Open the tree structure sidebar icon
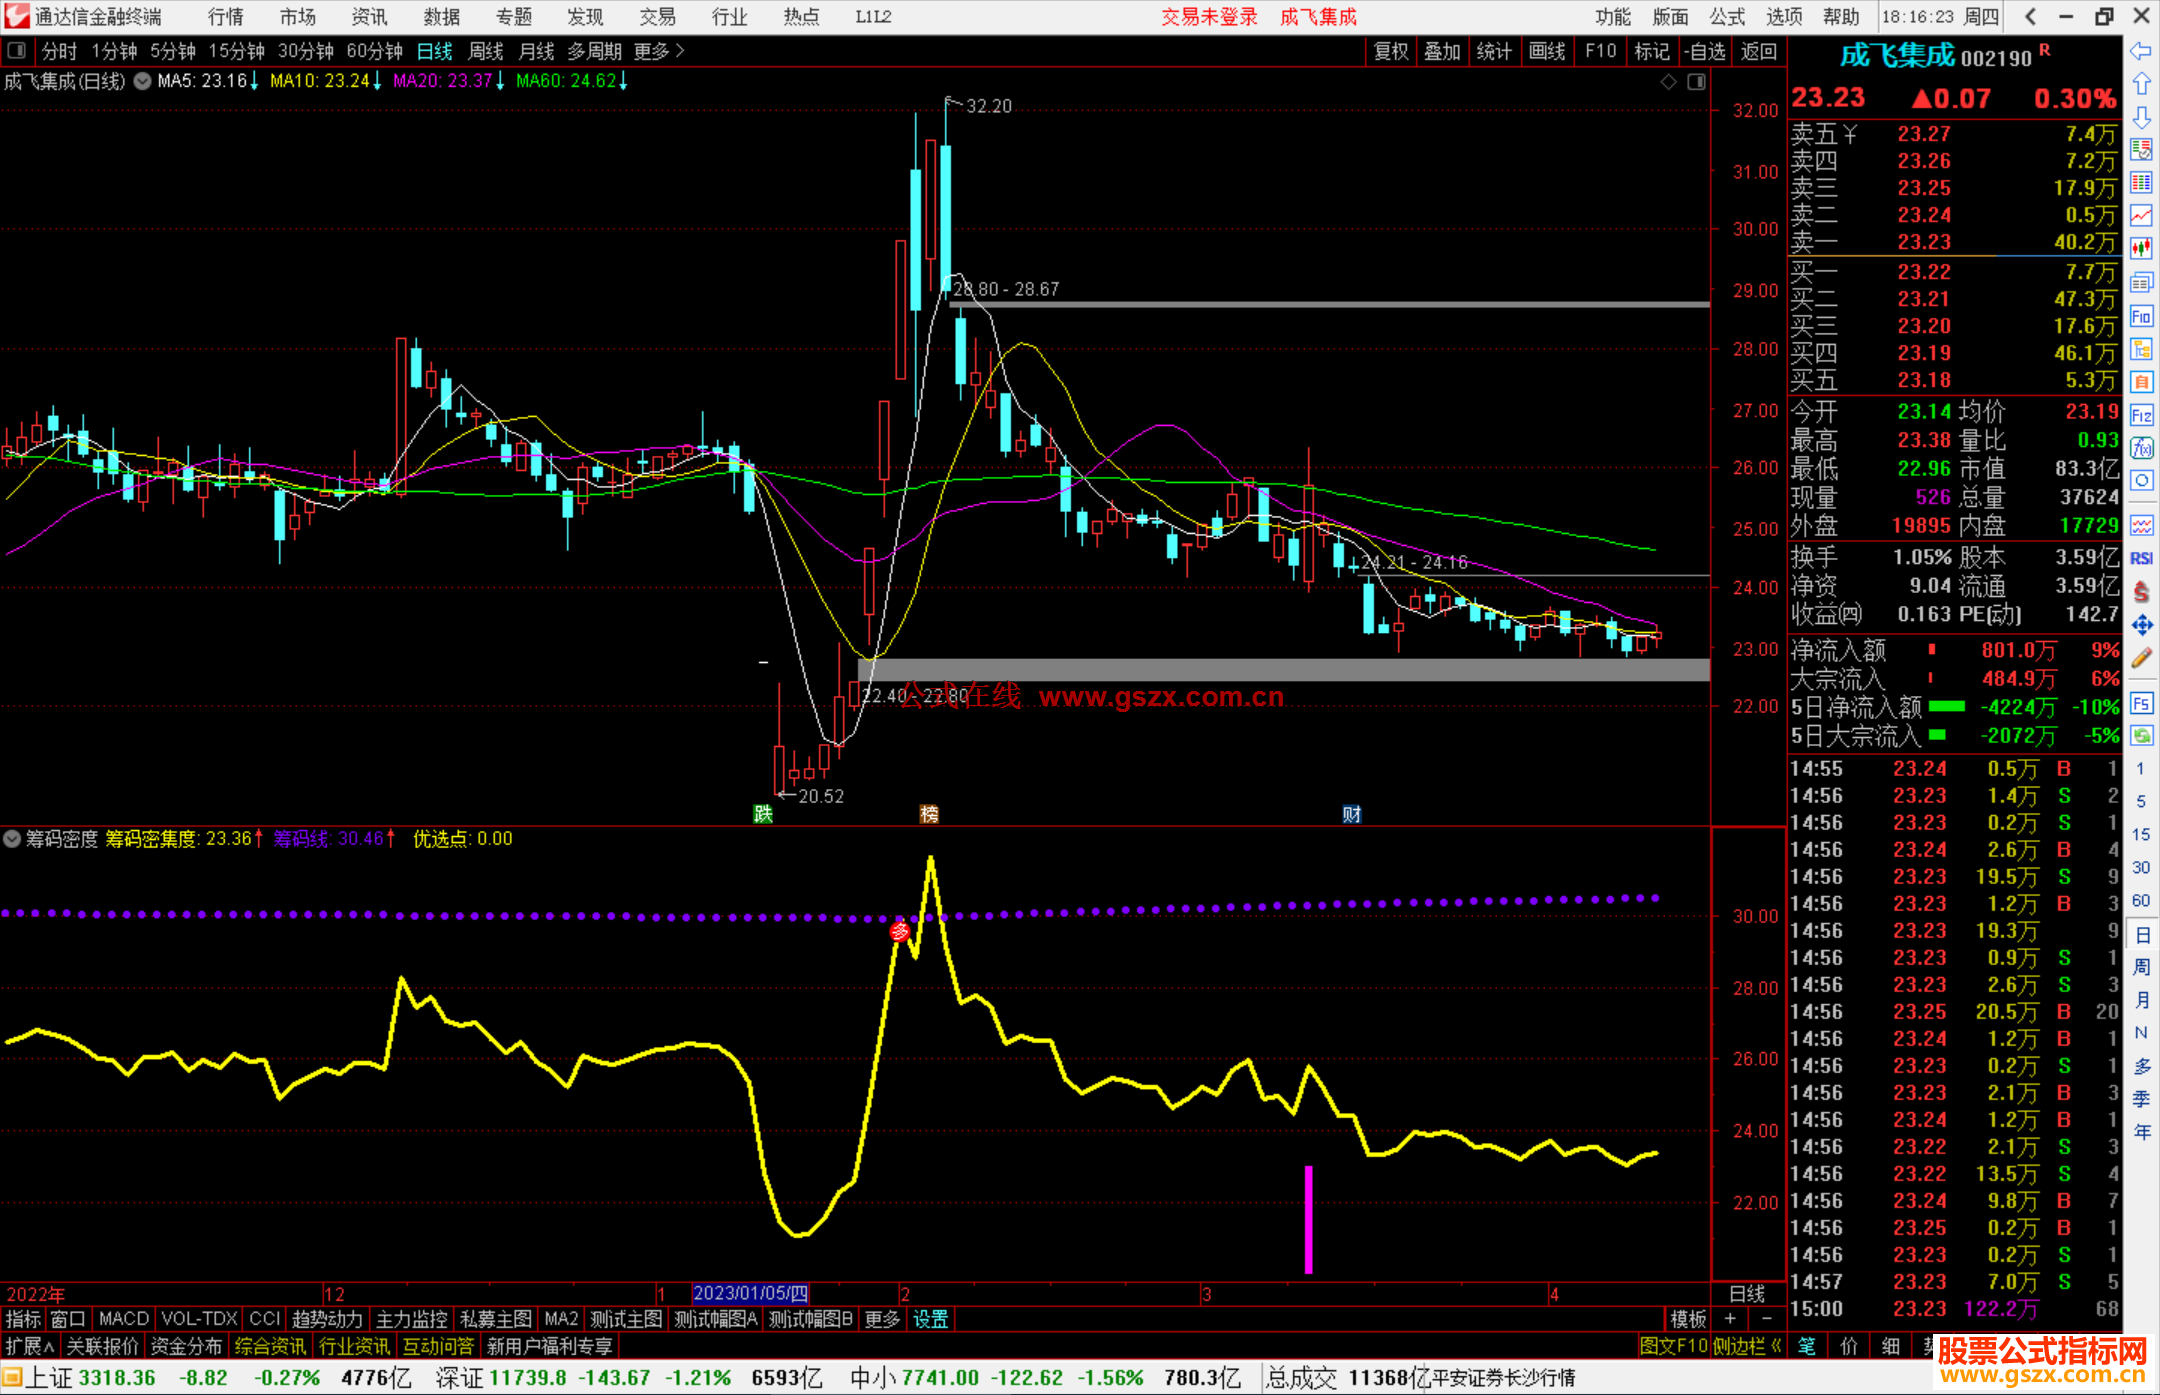 [2141, 349]
